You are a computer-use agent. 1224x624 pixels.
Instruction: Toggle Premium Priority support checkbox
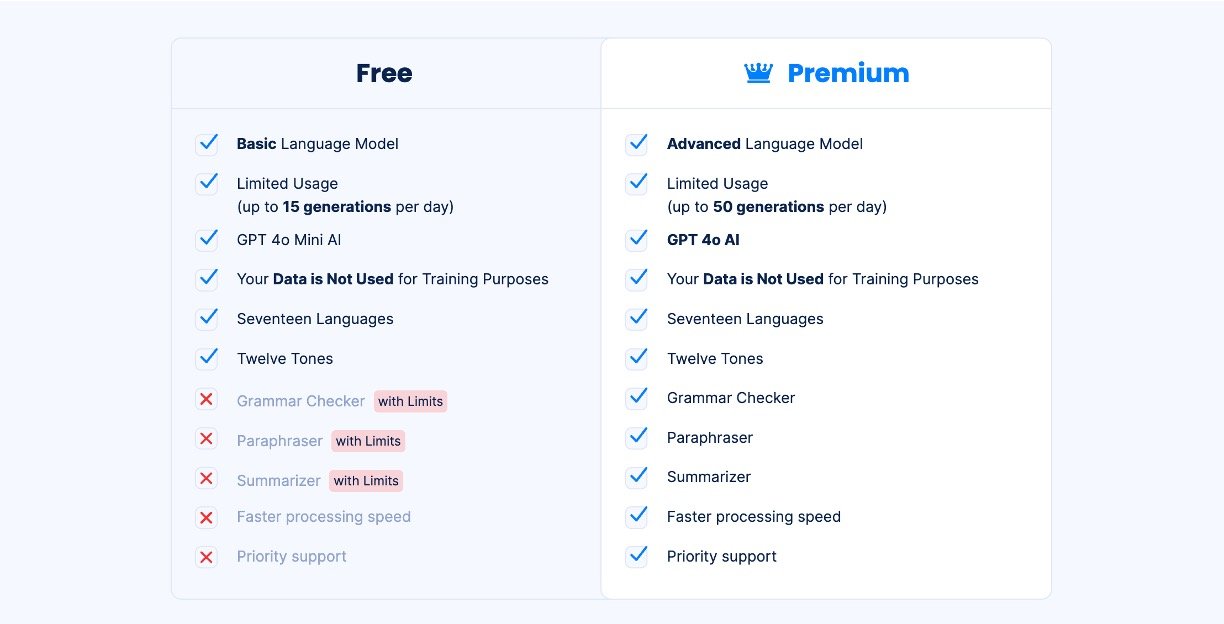click(x=637, y=557)
